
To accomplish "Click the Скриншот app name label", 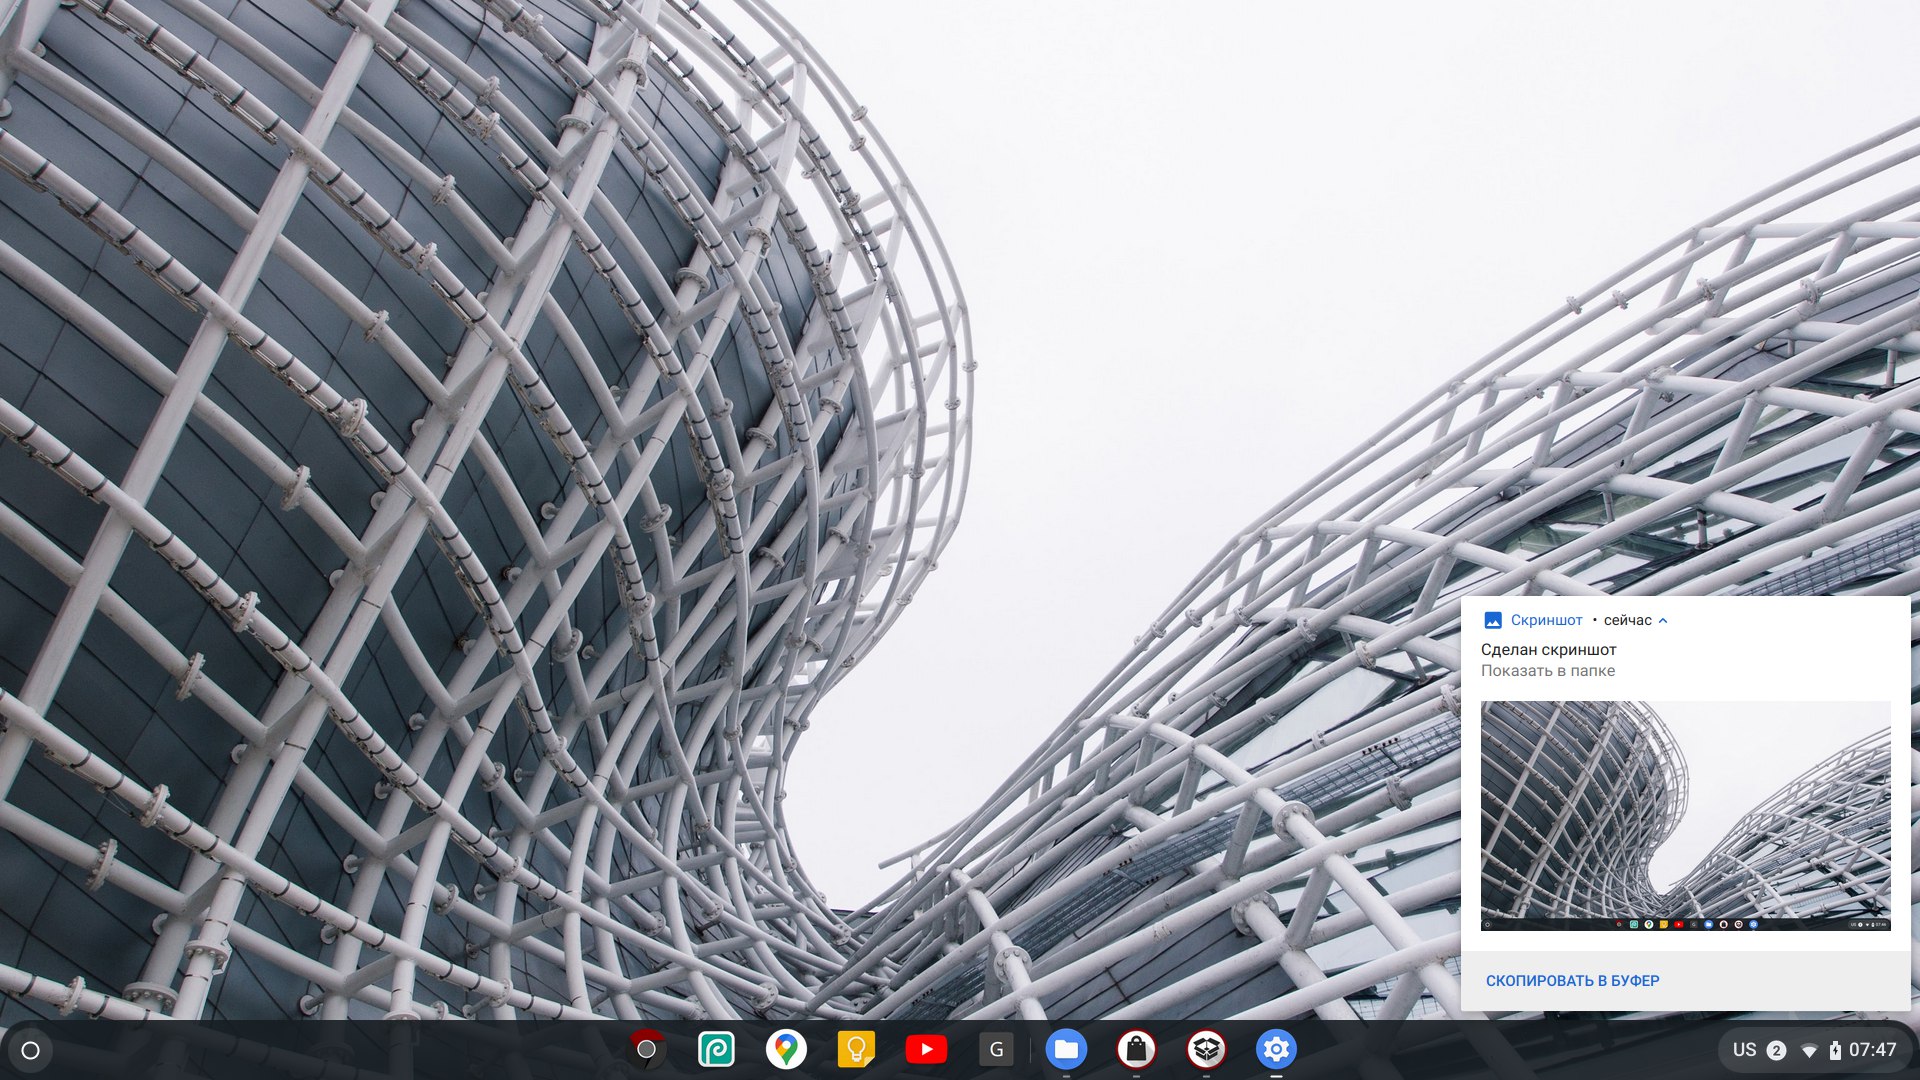I will click(x=1546, y=620).
